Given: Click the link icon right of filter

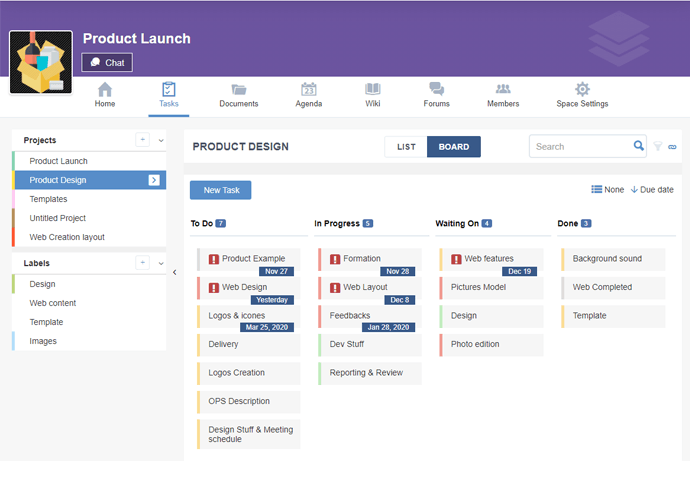Looking at the screenshot, I should 673,147.
